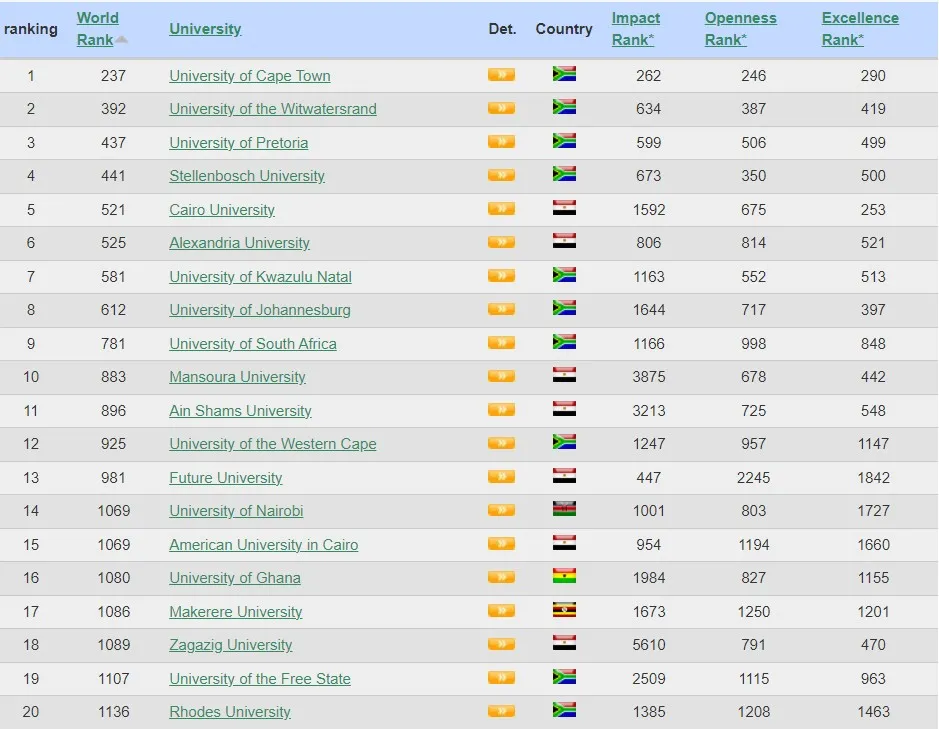Select excellence rank value 253

873,210
